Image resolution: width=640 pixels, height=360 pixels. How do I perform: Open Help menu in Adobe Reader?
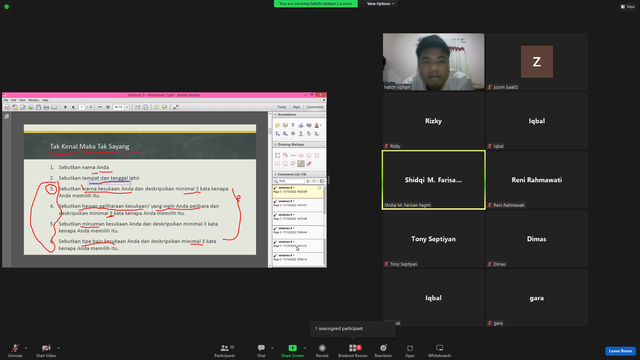click(45, 100)
